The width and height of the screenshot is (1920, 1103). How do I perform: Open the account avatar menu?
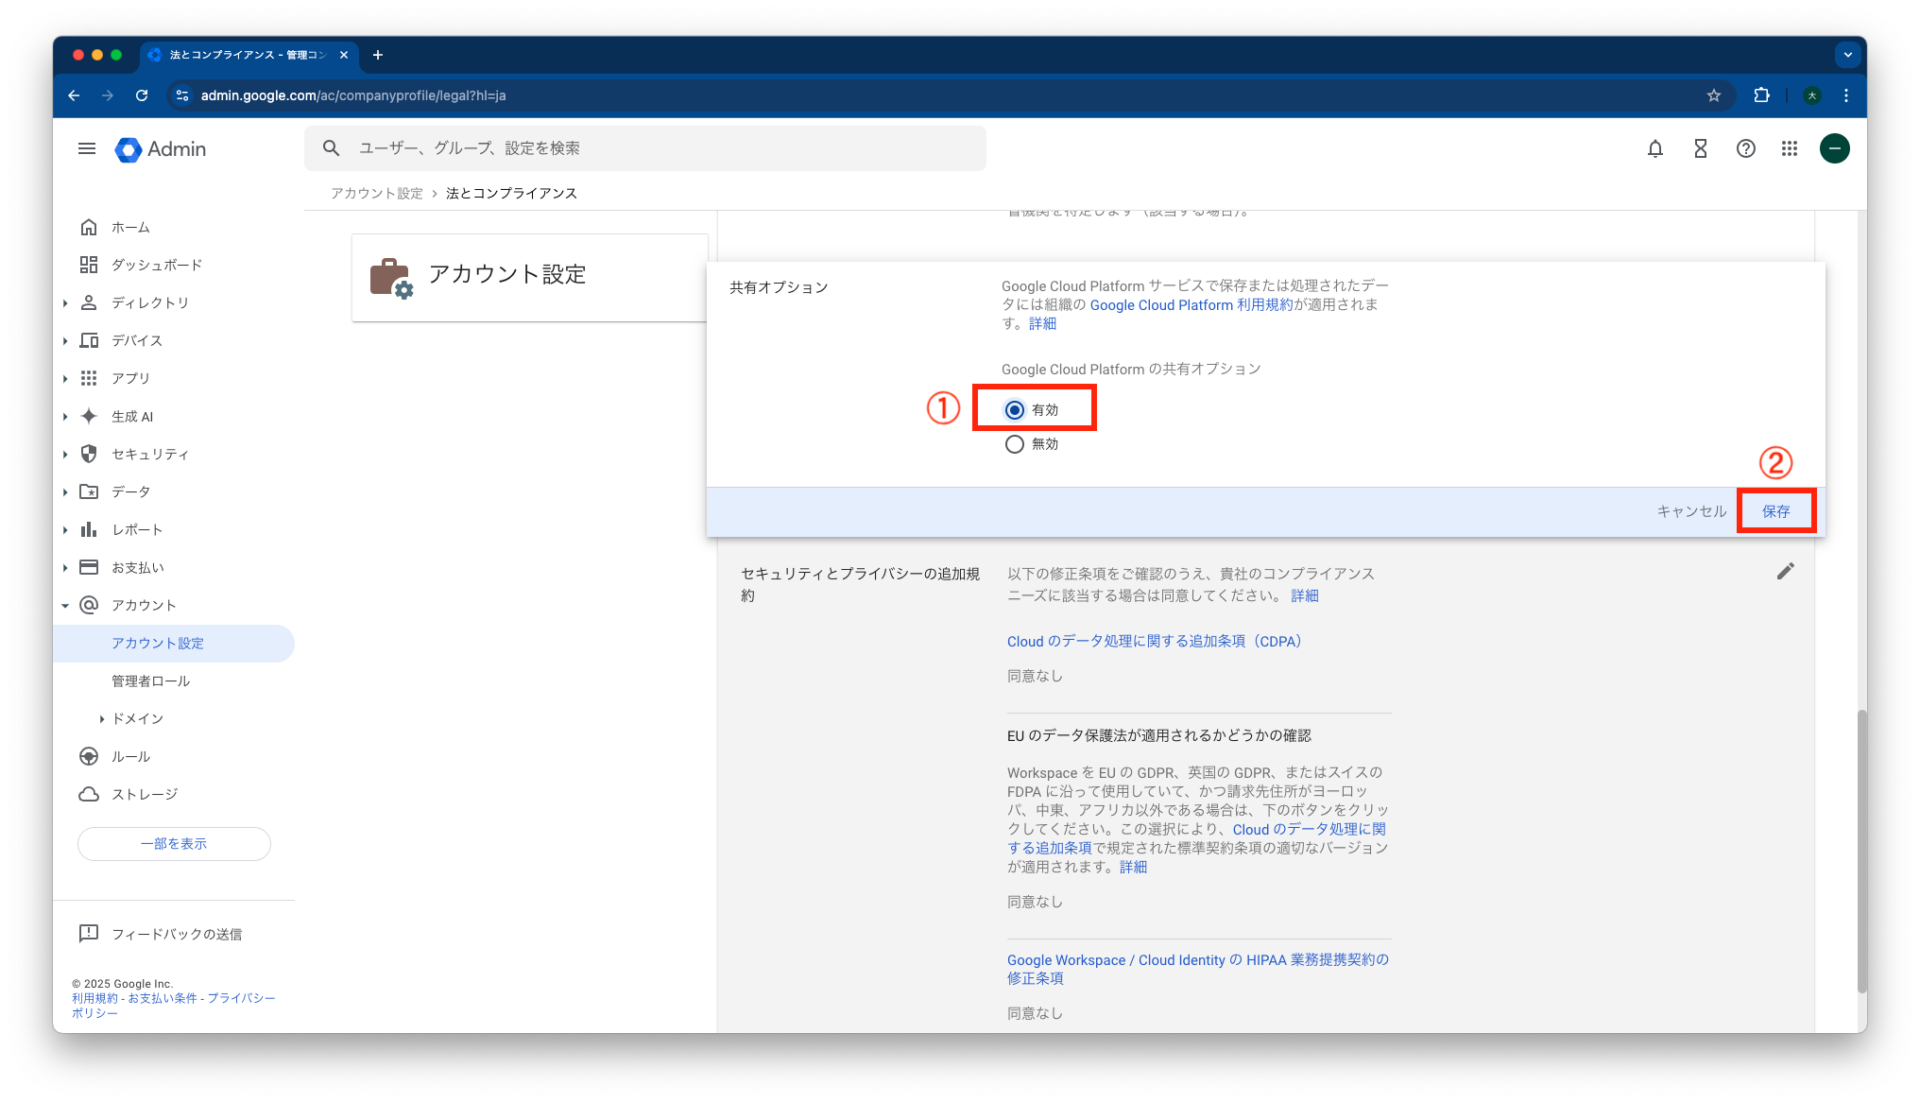1834,149
